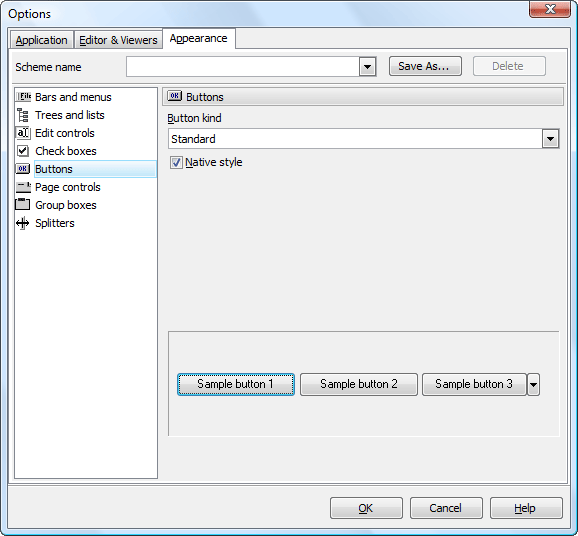Screen dimensions: 578x536
Task: Click the Splitters icon
Action: point(23,223)
